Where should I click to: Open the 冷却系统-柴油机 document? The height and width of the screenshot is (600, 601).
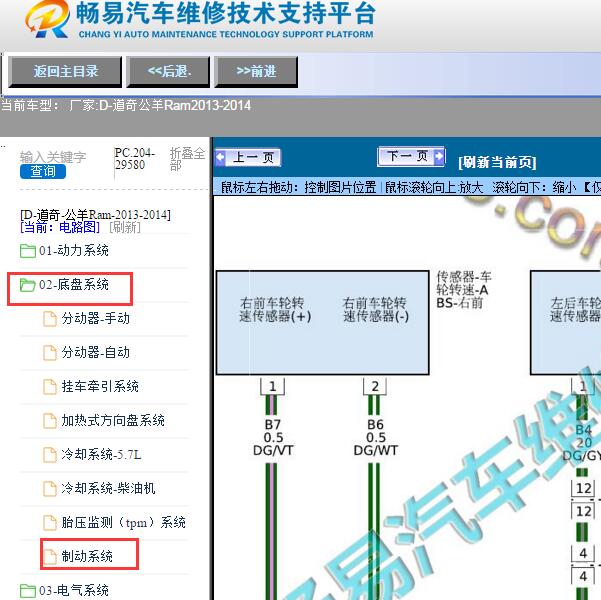click(108, 488)
